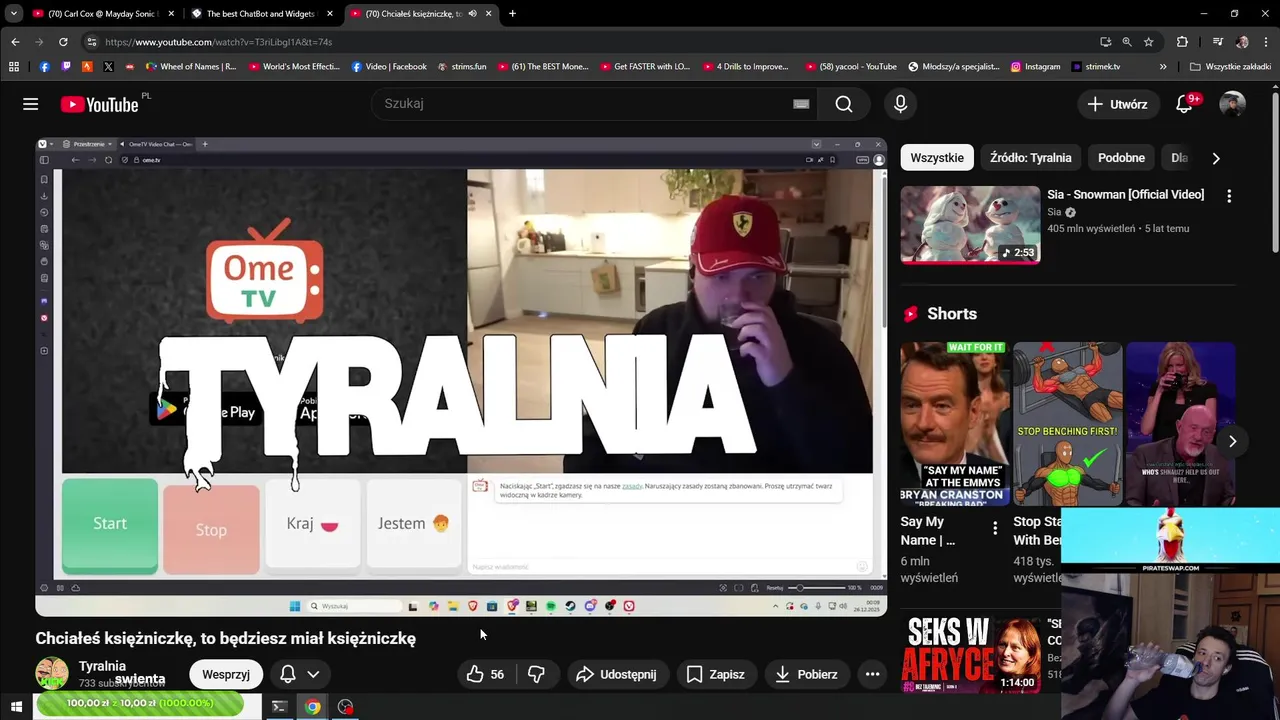The width and height of the screenshot is (1280, 720).
Task: Open the browser extensions puzzle icon
Action: (1182, 42)
